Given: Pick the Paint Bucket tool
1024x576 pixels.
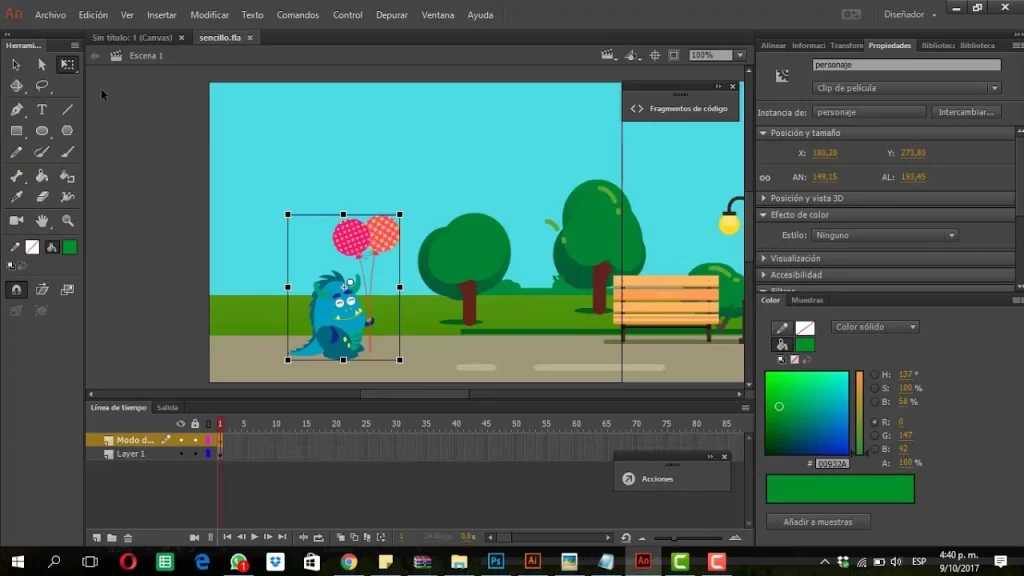Looking at the screenshot, I should pos(42,175).
